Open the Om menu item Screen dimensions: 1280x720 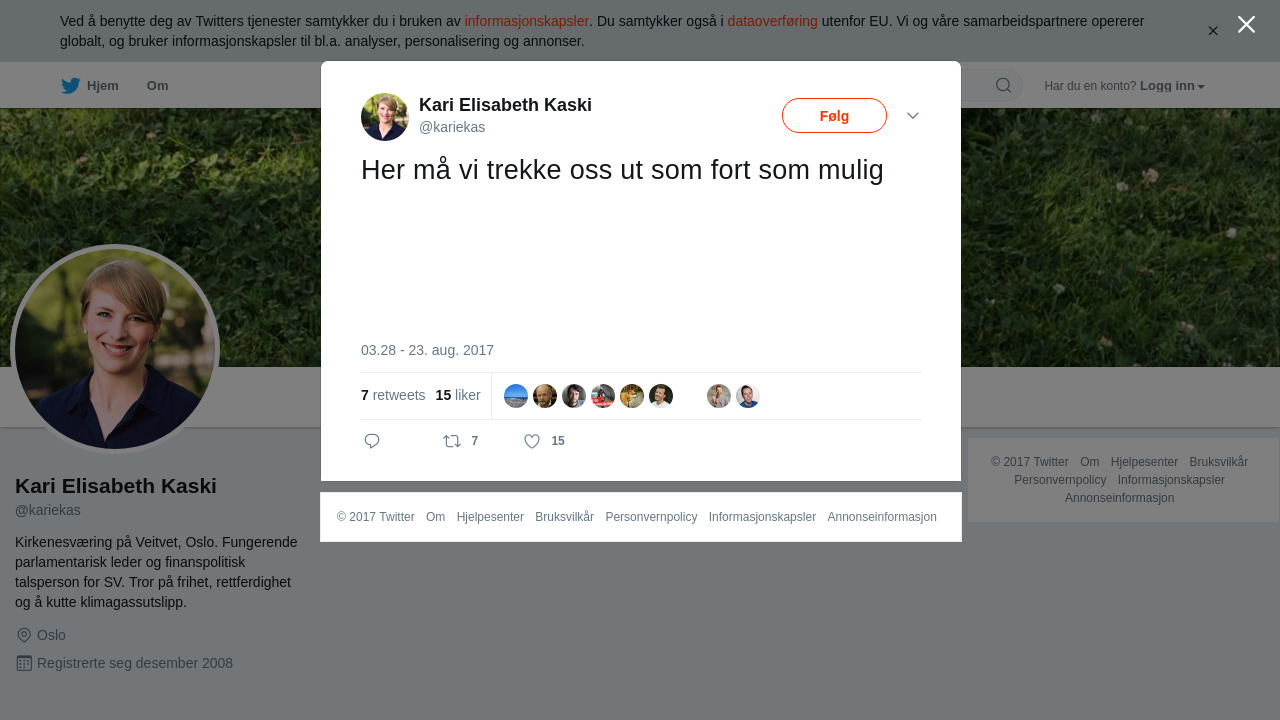pos(157,86)
